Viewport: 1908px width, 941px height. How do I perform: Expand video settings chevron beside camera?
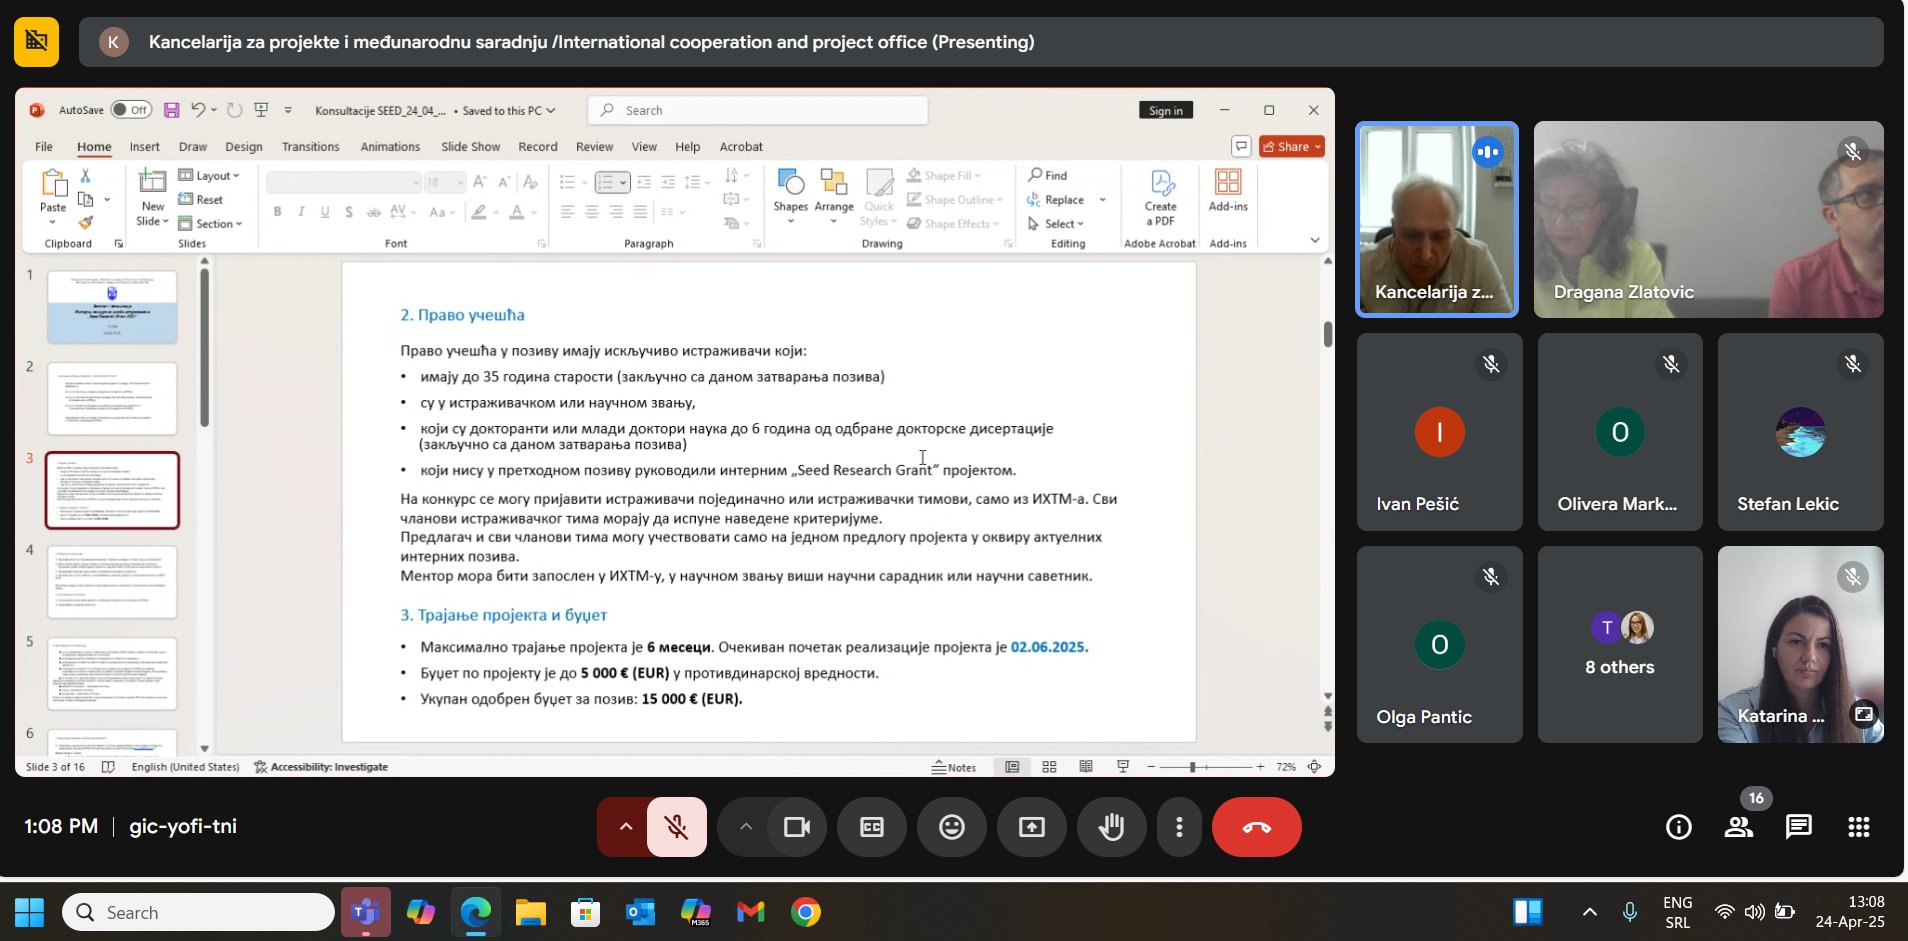click(x=745, y=827)
